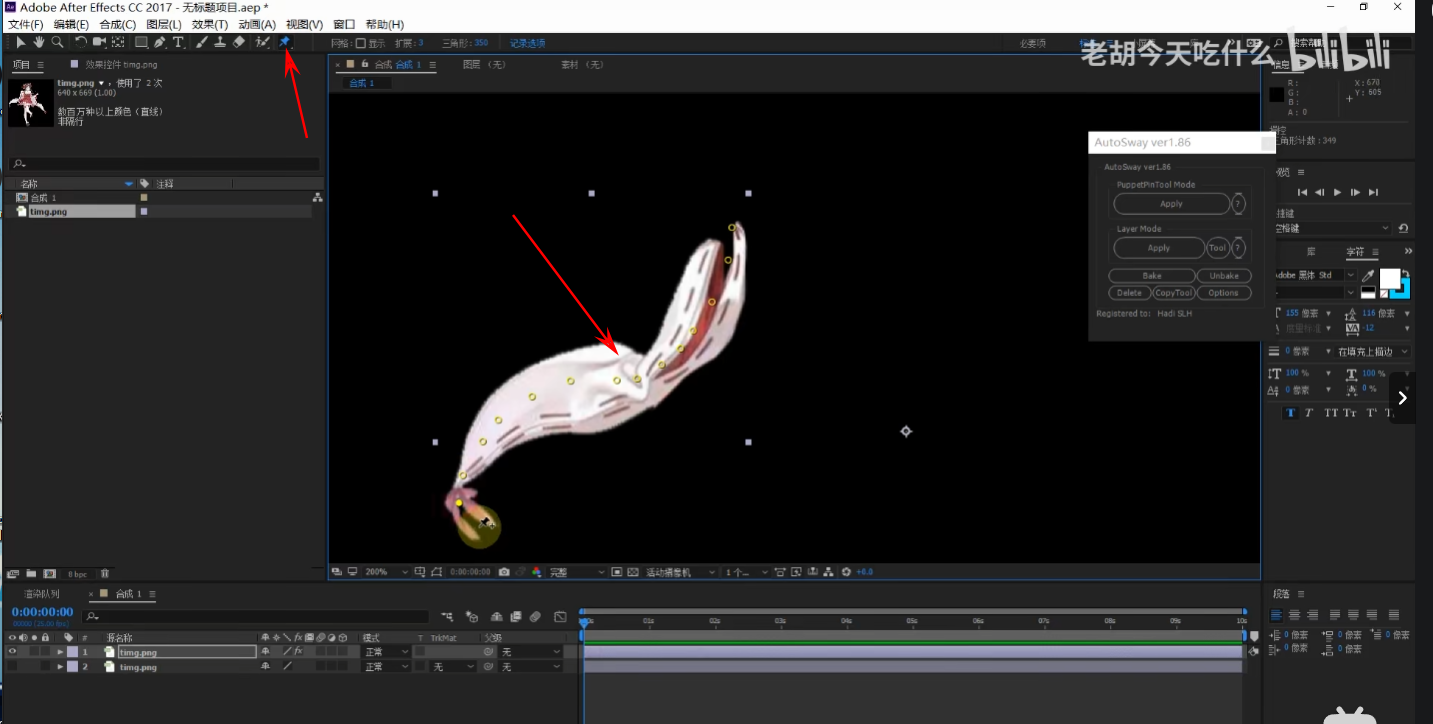Click the create new folder icon in Project panel

(31, 574)
